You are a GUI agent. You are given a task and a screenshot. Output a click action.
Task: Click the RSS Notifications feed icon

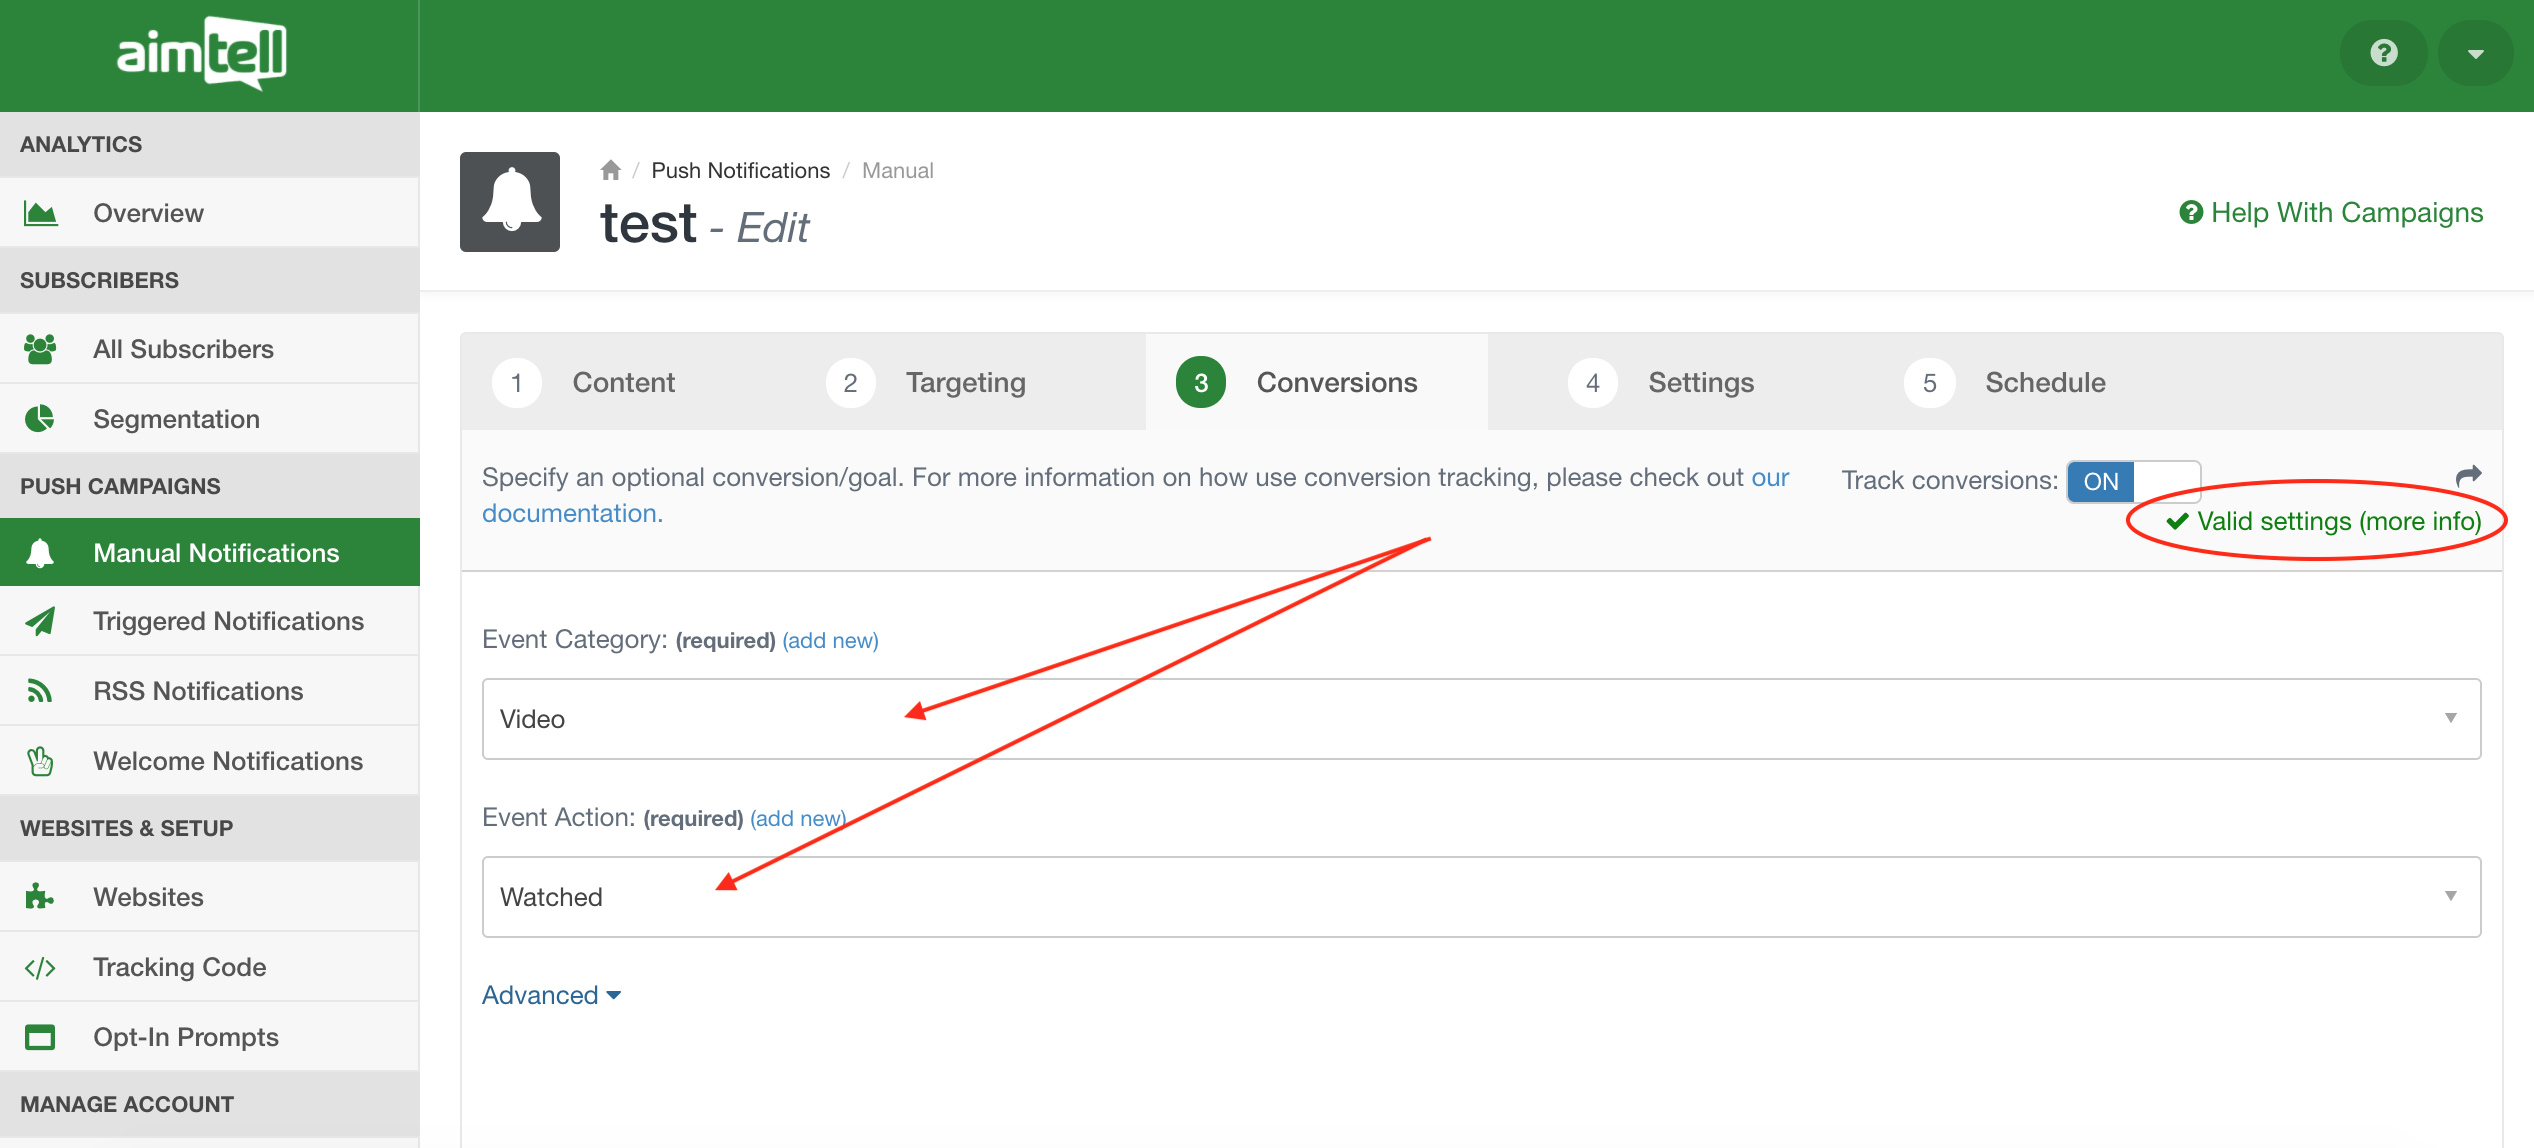(40, 691)
